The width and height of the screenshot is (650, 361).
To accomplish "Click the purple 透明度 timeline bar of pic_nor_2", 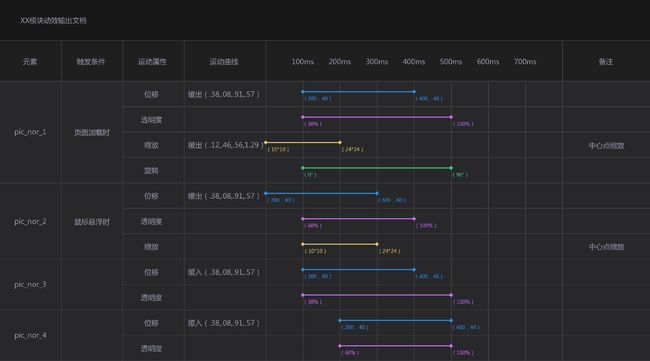I will pos(358,219).
